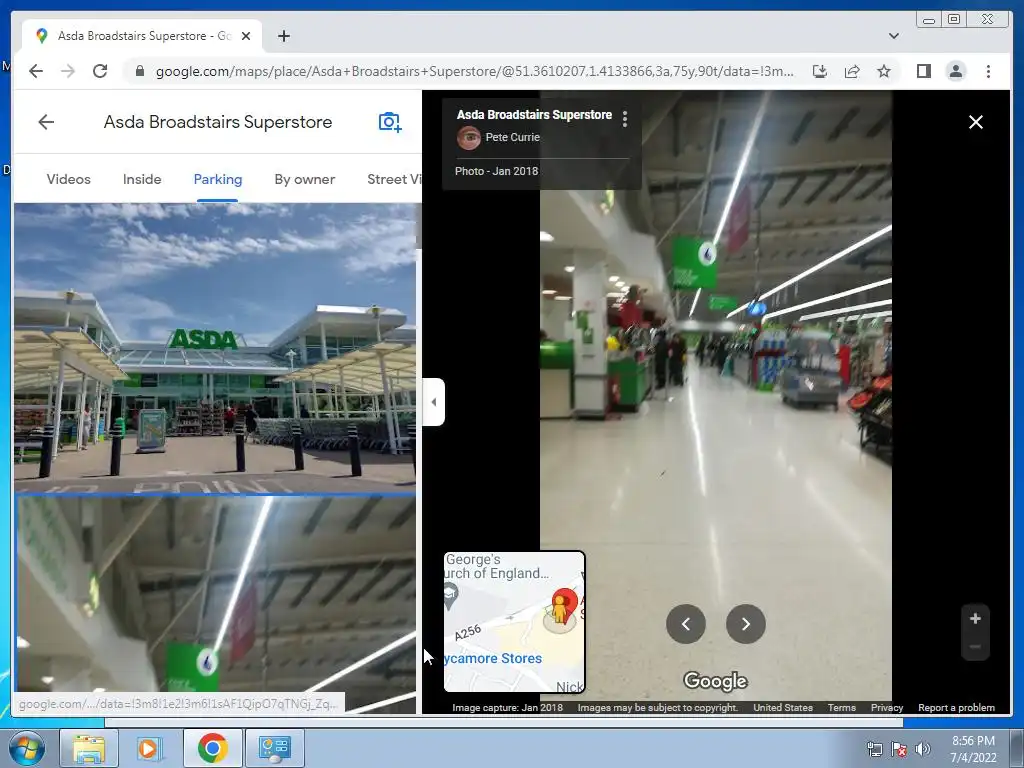The image size is (1024, 768).
Task: Open the By owner tab
Action: pyautogui.click(x=304, y=180)
